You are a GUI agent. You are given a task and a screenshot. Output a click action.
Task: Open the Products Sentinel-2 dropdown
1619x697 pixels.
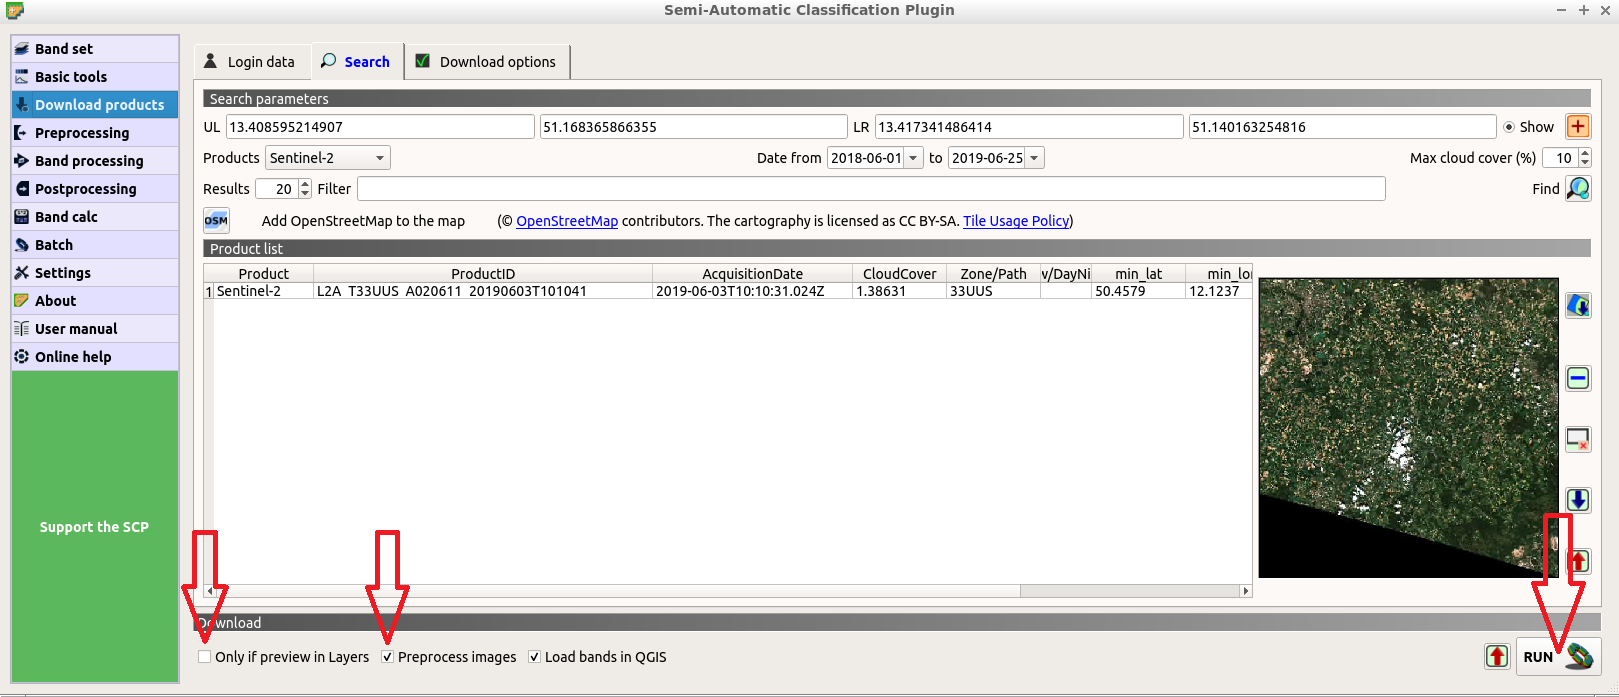327,158
